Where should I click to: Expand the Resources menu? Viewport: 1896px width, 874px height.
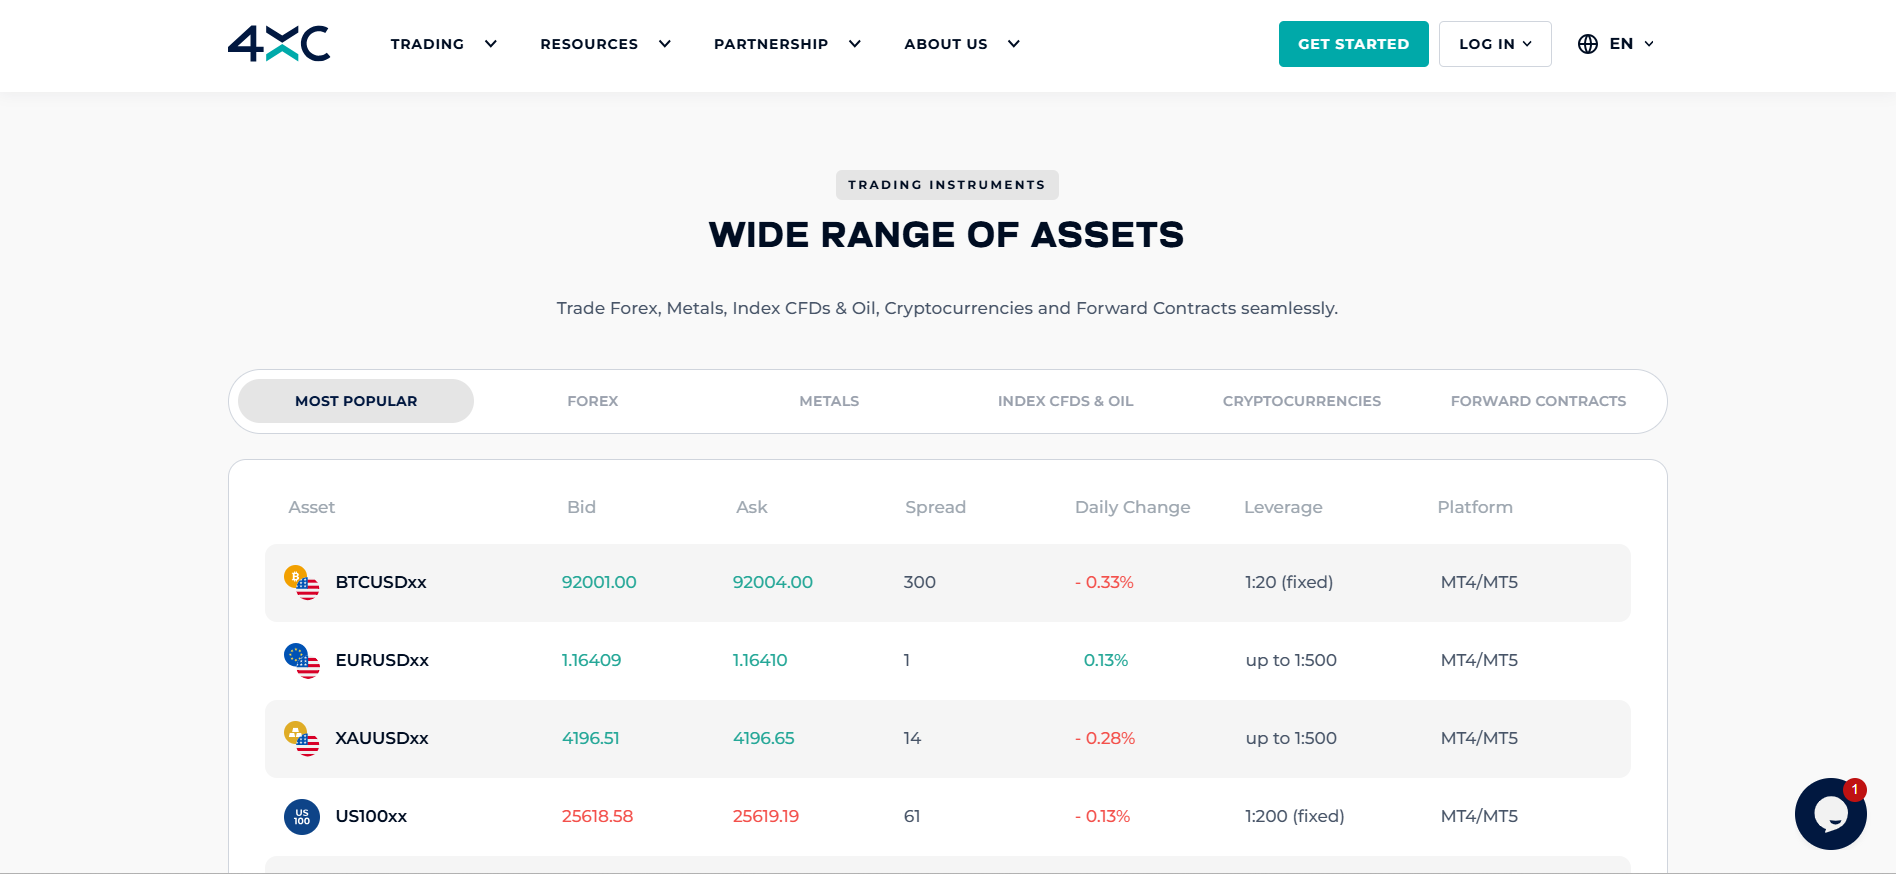click(605, 44)
